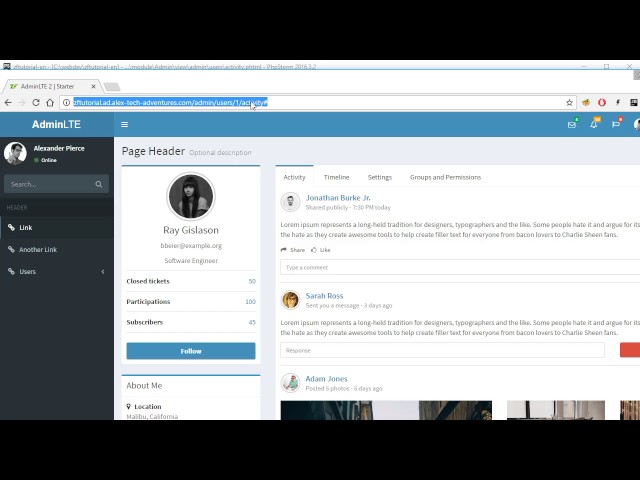This screenshot has width=640, height=480.
Task: Reload the page with the refresh icon
Action: click(36, 102)
